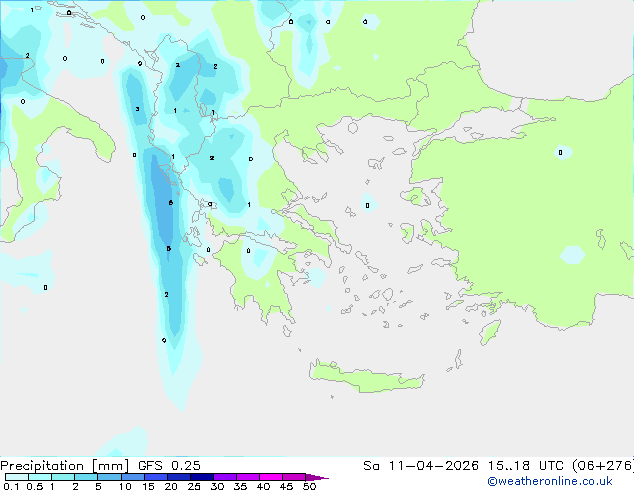Viewport: 634px width, 490px height.
Task: Click the Peloponnese peninsula on the map
Action: pyautogui.click(x=259, y=279)
